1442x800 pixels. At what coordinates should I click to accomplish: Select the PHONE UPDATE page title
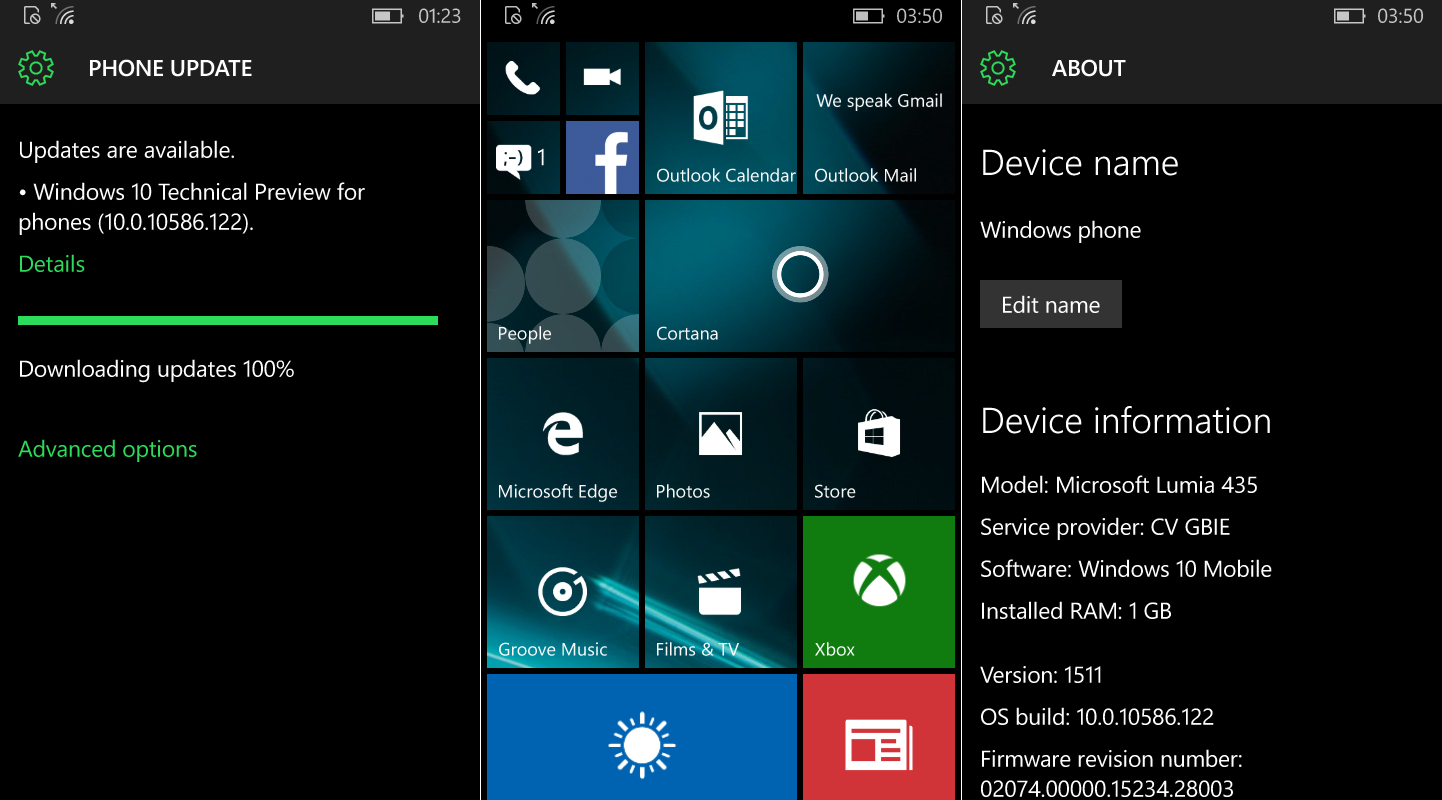point(170,68)
